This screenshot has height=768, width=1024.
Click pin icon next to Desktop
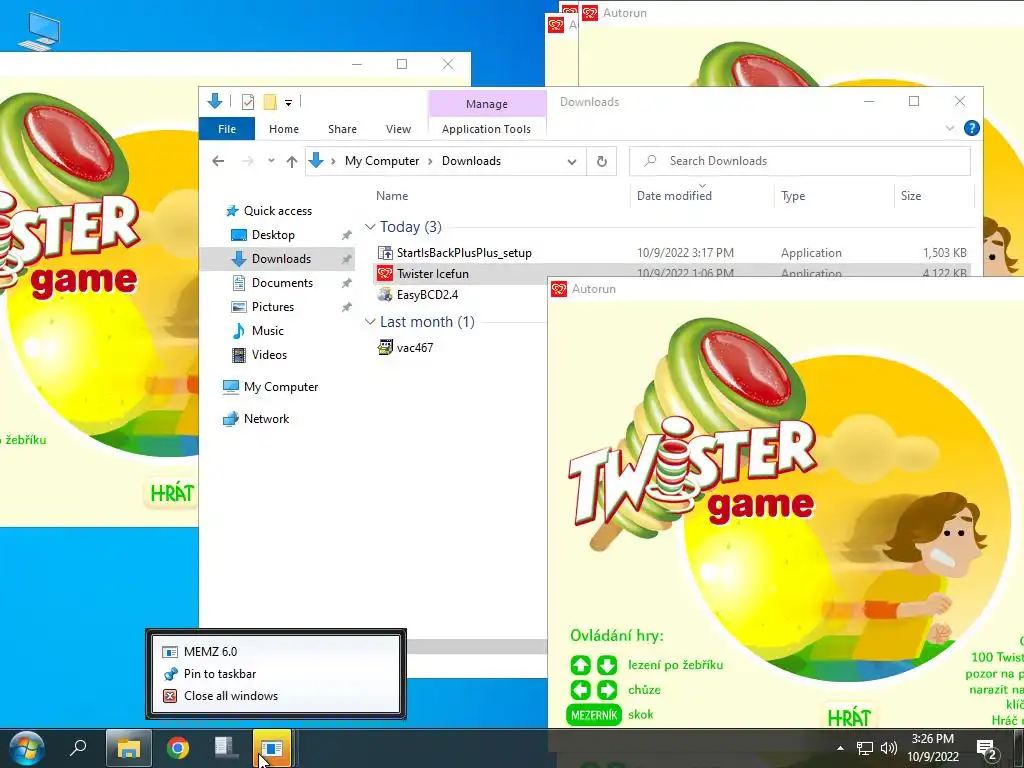[x=346, y=235]
